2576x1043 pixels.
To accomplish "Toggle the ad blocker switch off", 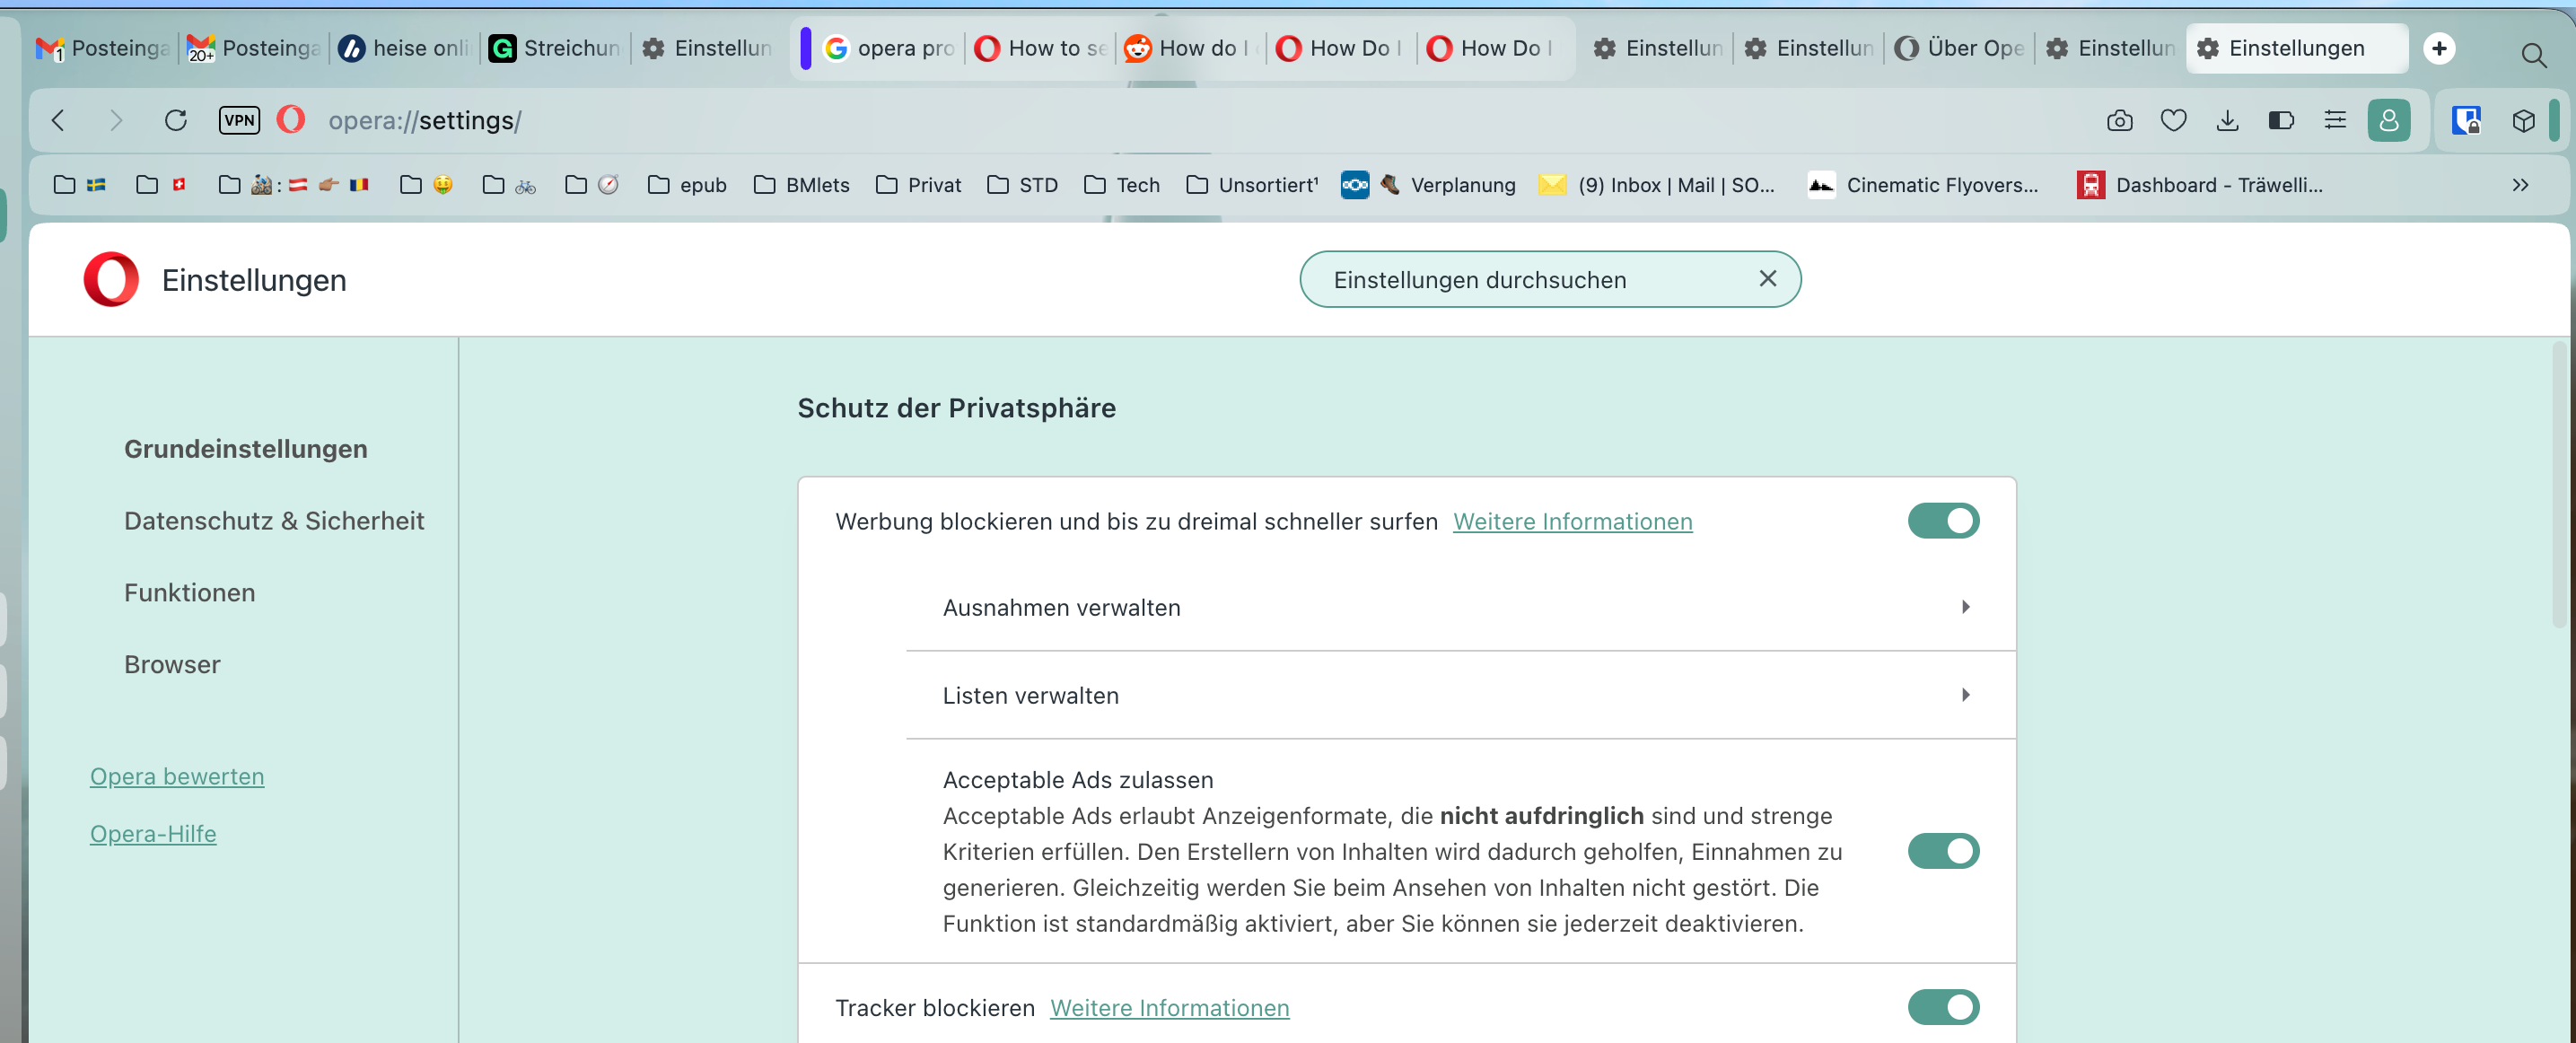I will 1942,521.
